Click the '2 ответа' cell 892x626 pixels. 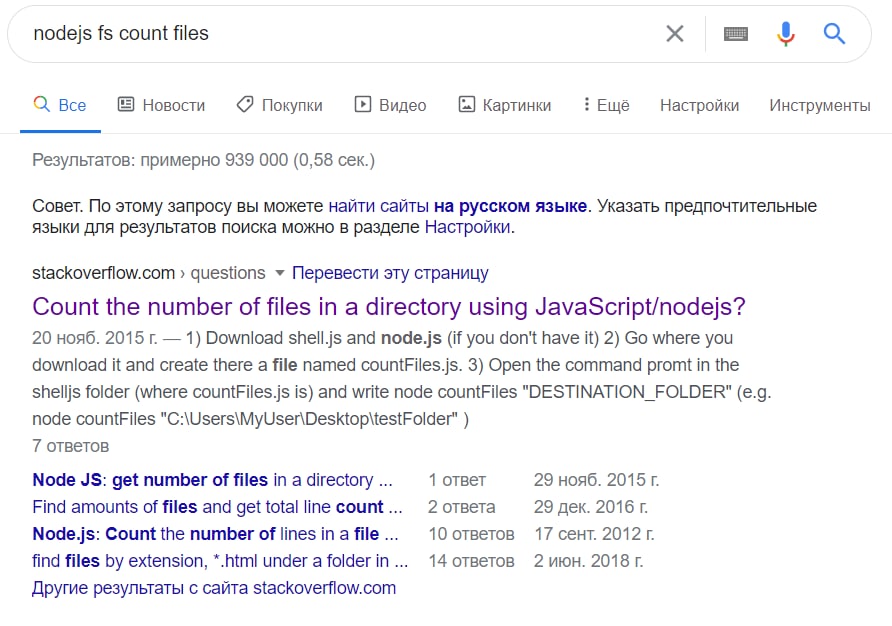(x=461, y=506)
